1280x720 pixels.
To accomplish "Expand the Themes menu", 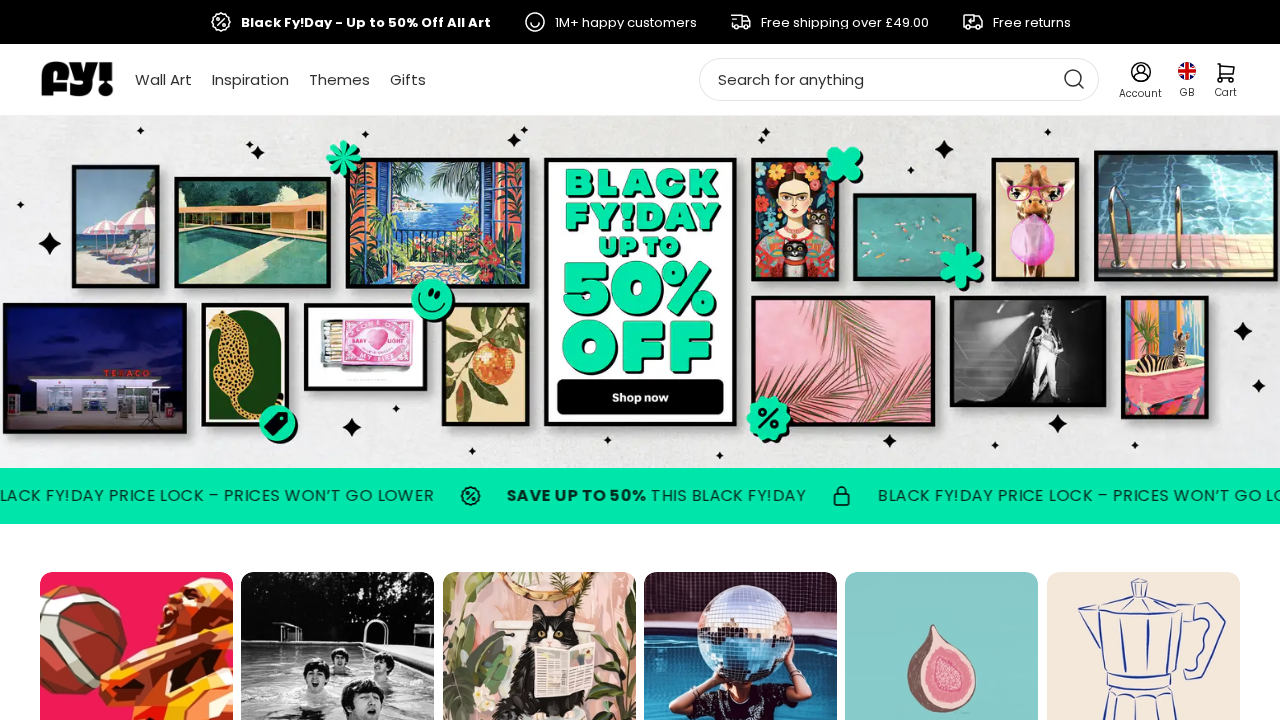I will point(339,80).
